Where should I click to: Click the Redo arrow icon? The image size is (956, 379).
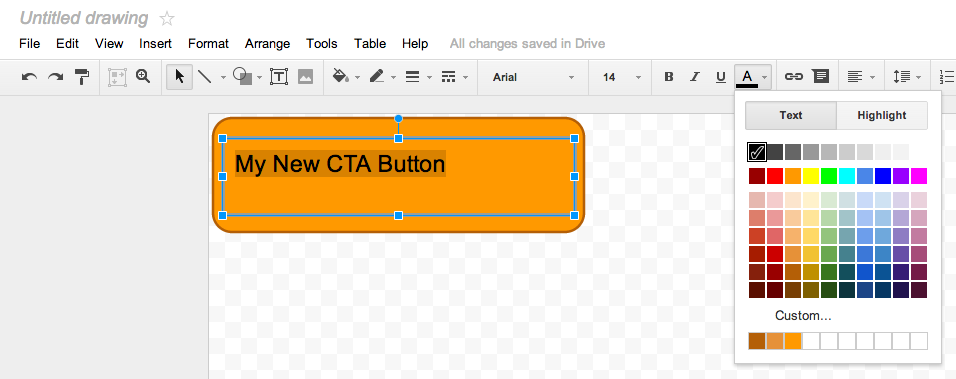pos(55,77)
